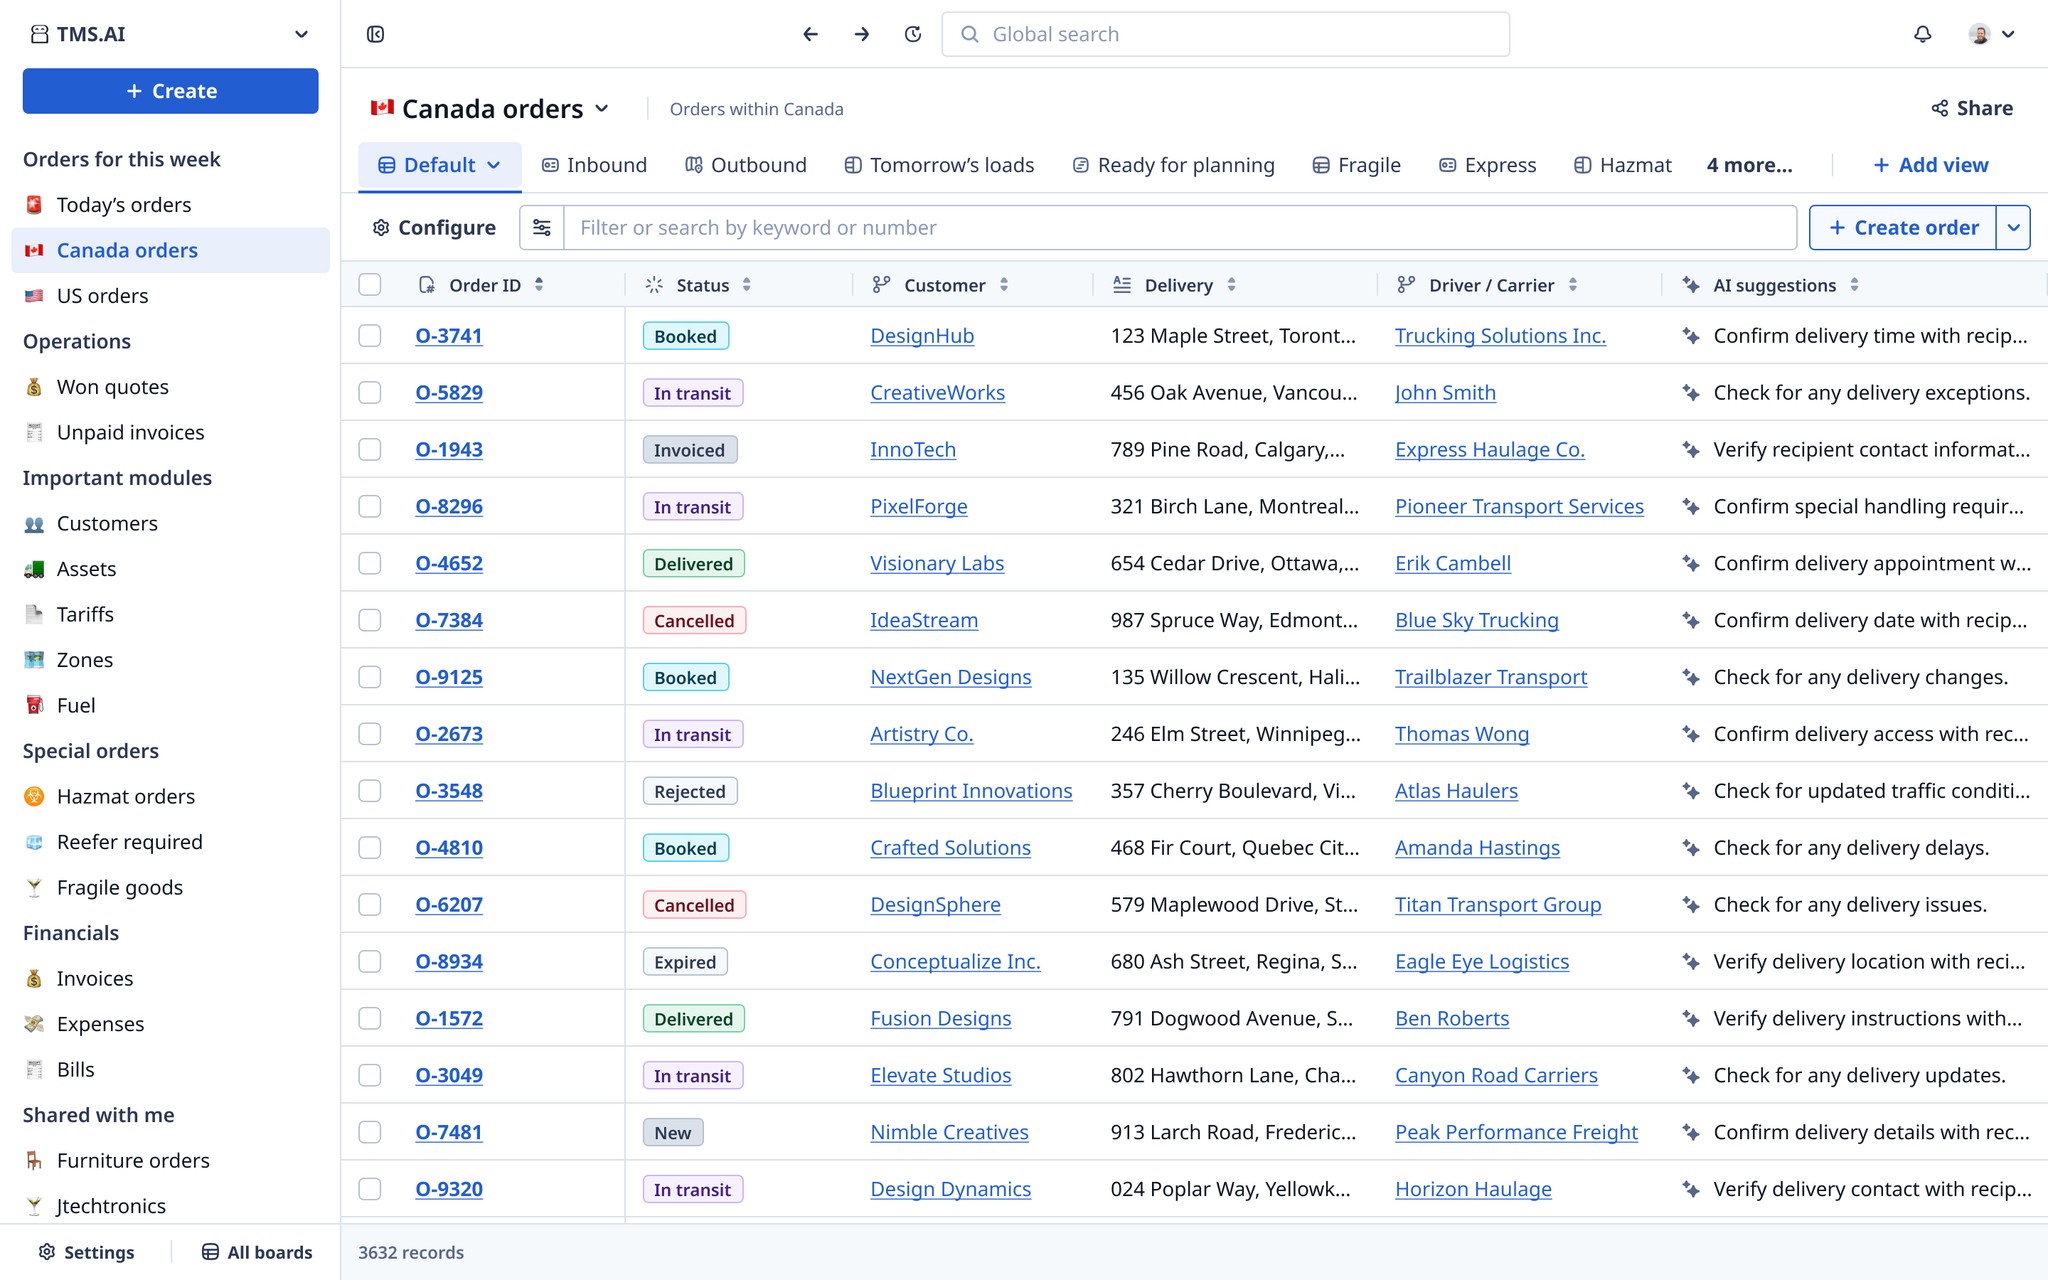Check the box for order O-5829
This screenshot has height=1280, width=2048.
[x=370, y=393]
